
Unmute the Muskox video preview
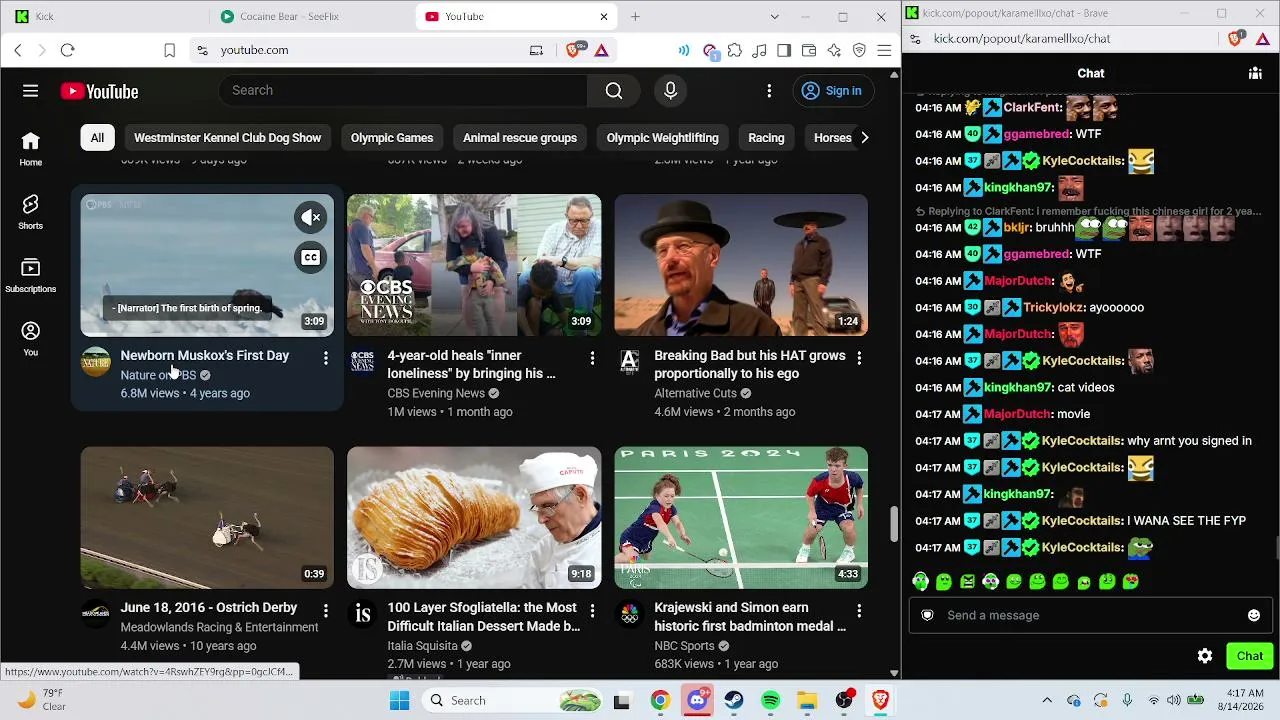tap(310, 217)
